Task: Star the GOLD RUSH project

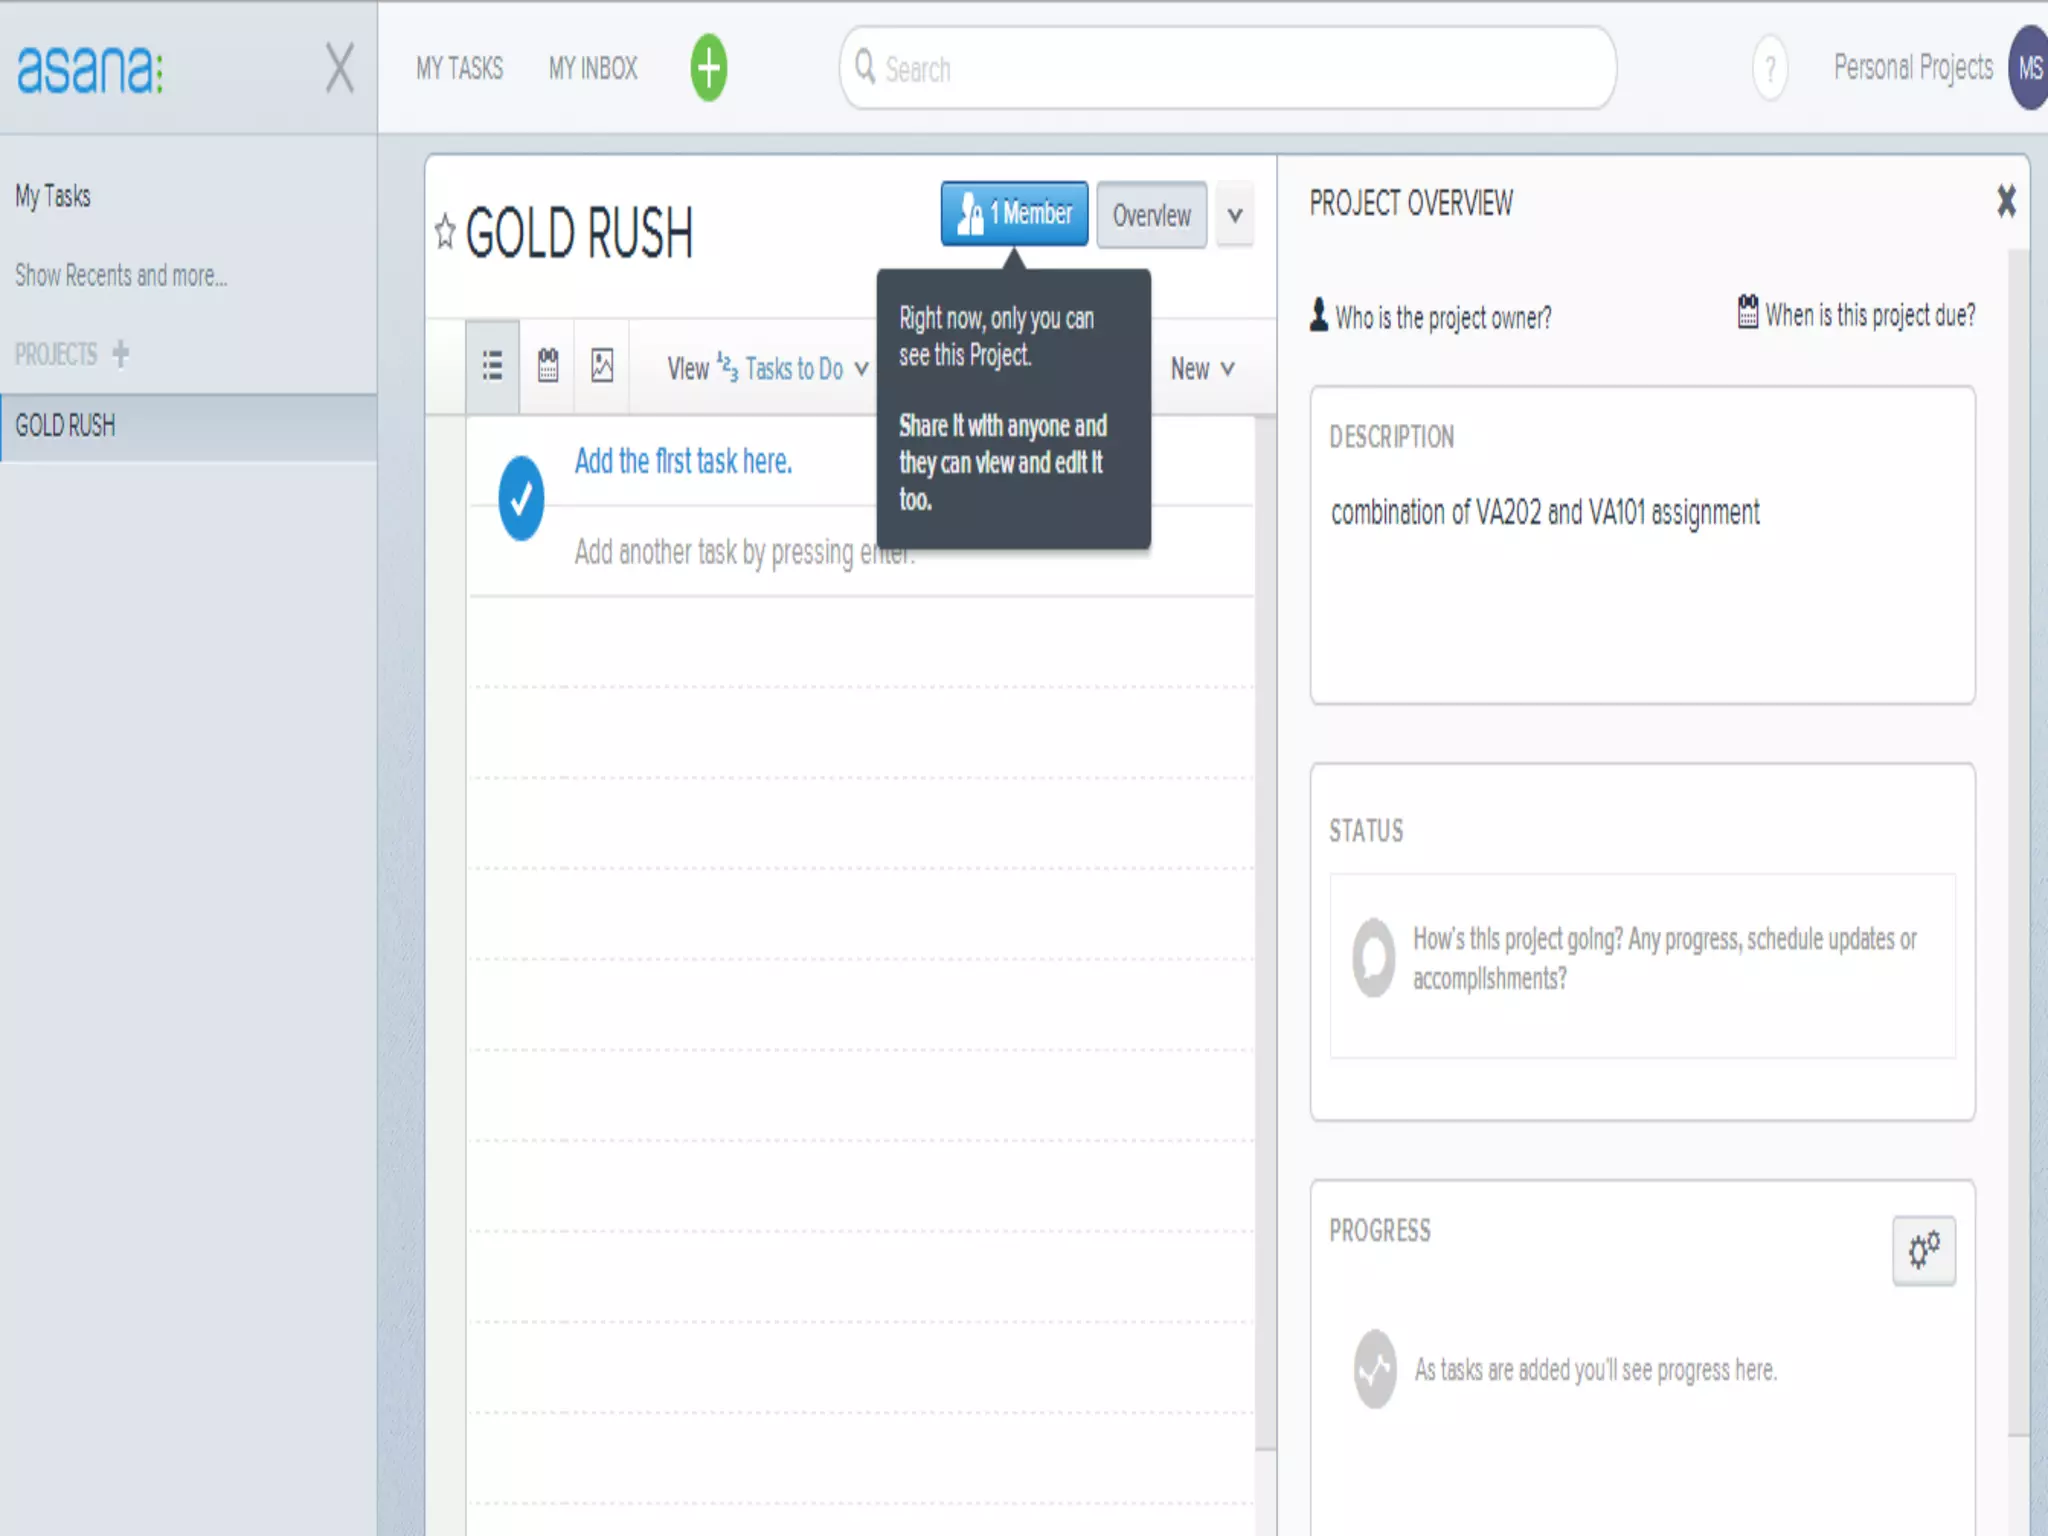Action: [445, 232]
